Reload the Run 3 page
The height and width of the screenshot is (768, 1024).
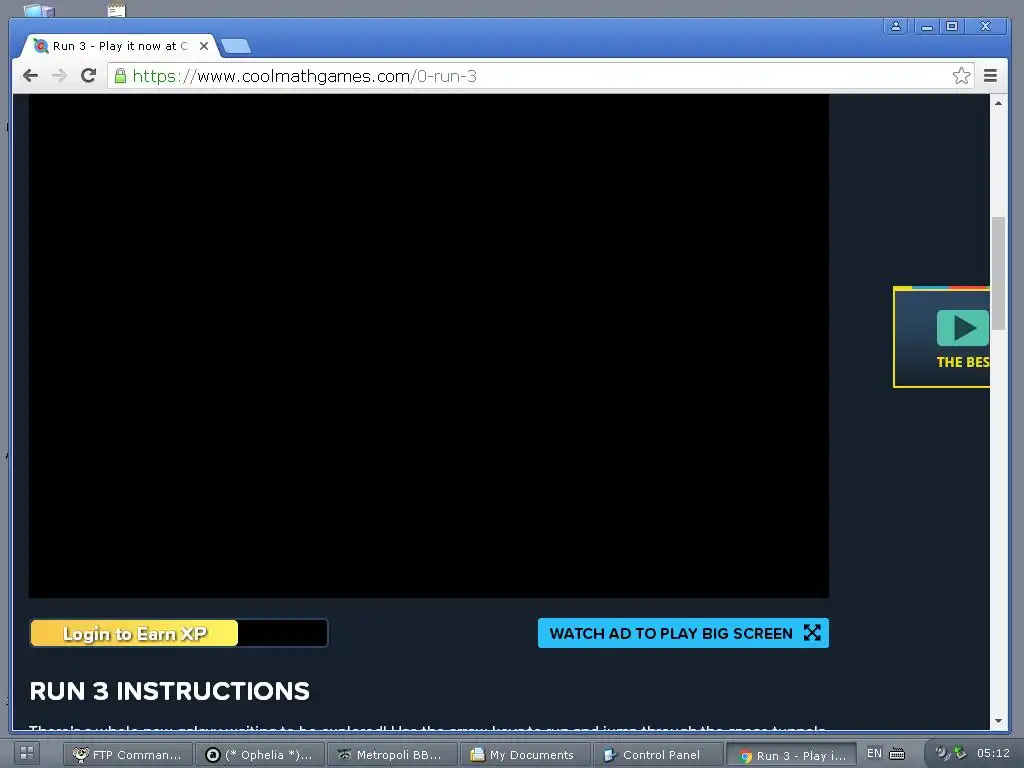(89, 76)
